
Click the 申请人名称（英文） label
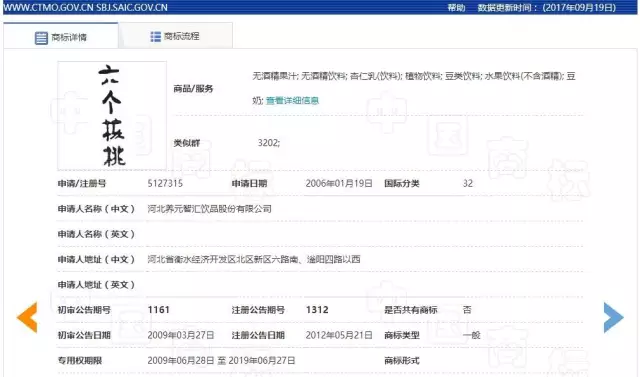tap(96, 234)
